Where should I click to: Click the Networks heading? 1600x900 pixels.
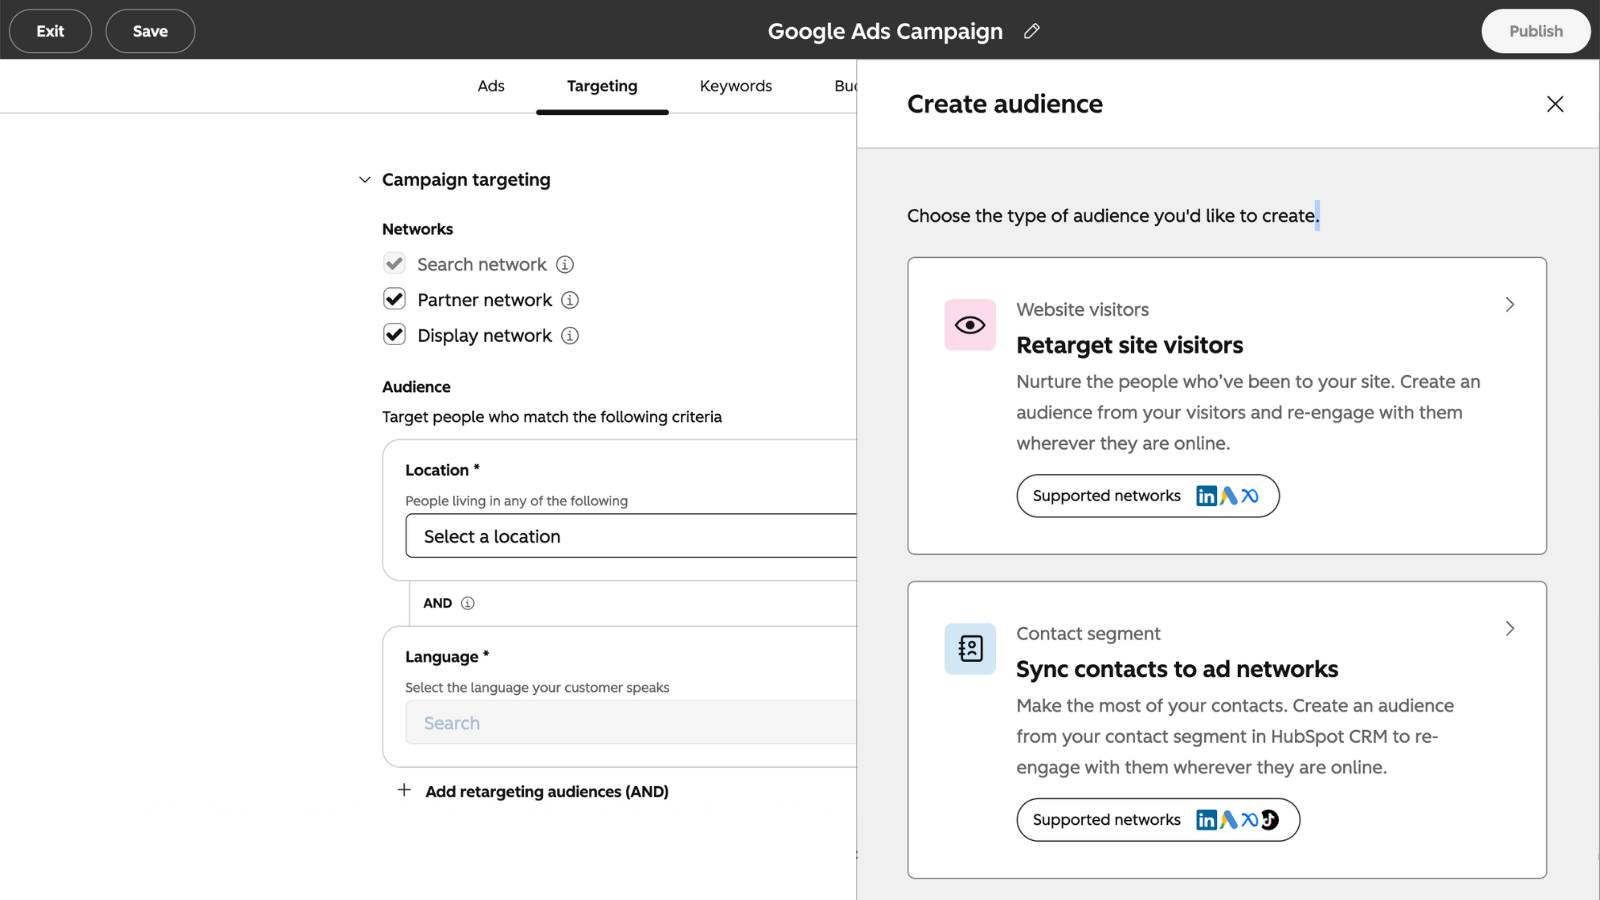coord(417,229)
